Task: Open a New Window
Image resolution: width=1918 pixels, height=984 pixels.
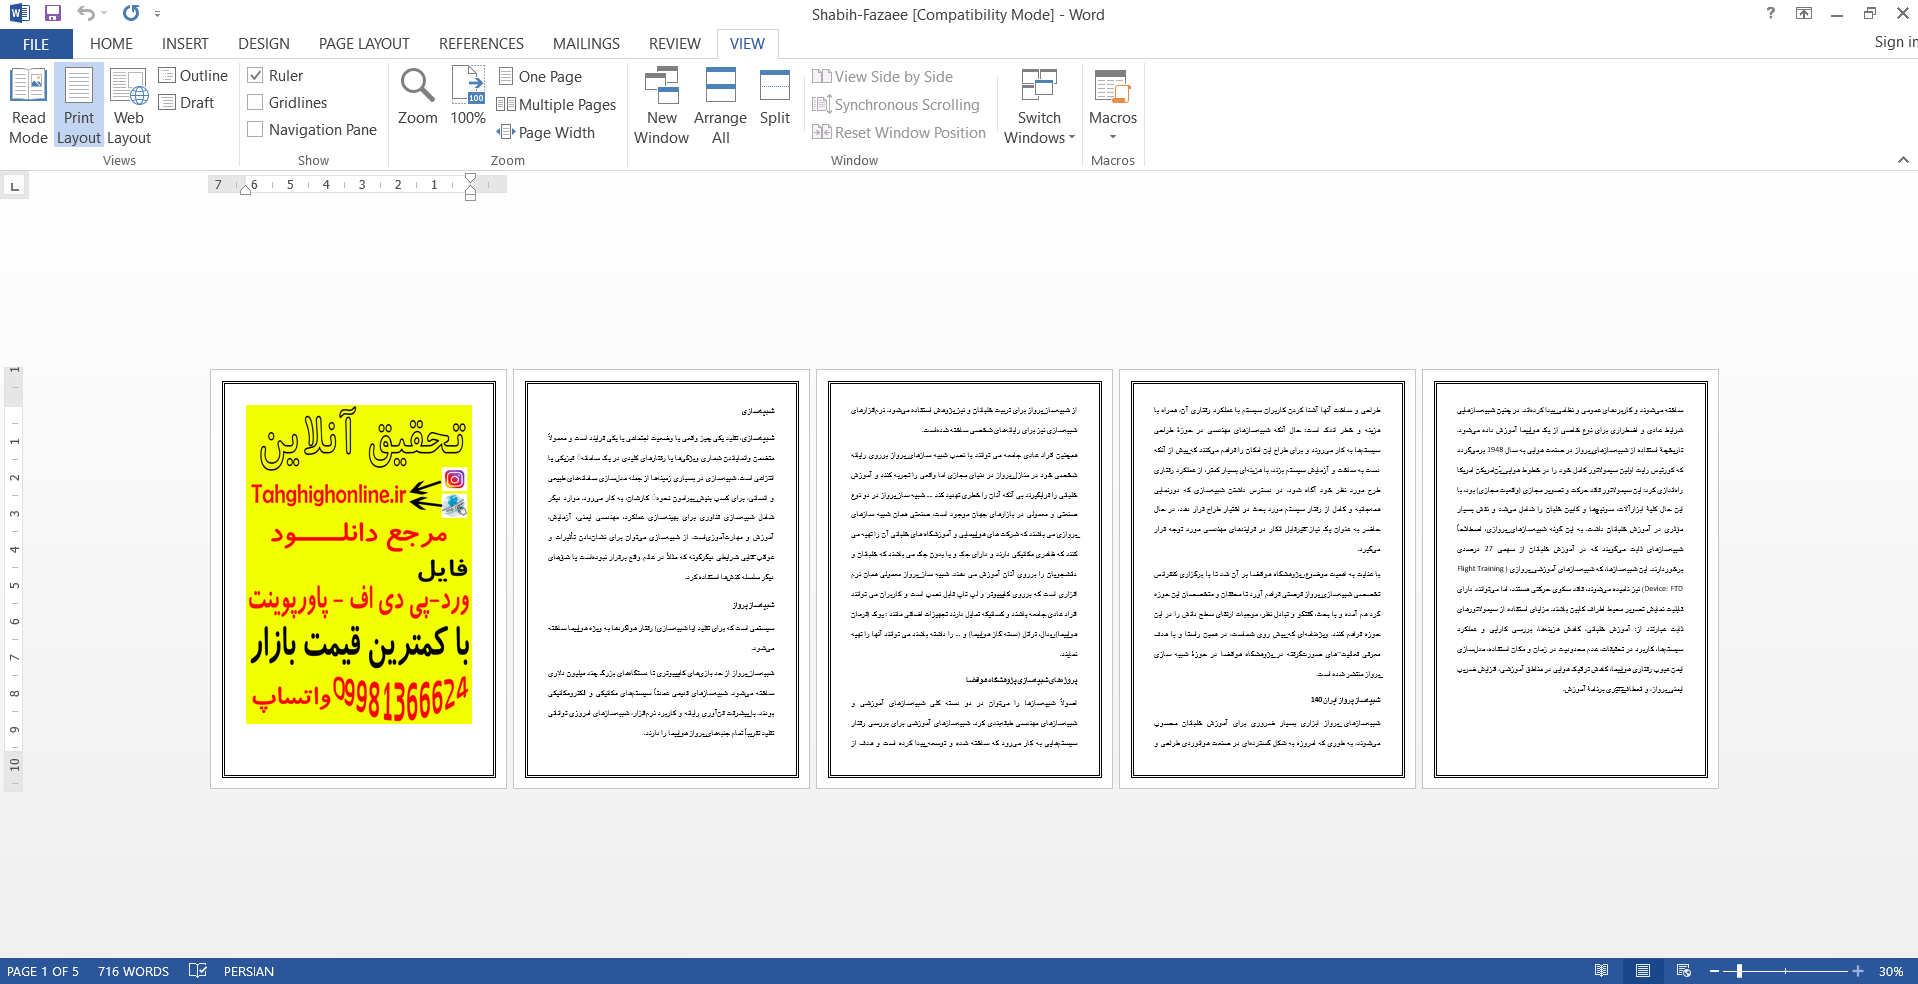Action: 661,106
